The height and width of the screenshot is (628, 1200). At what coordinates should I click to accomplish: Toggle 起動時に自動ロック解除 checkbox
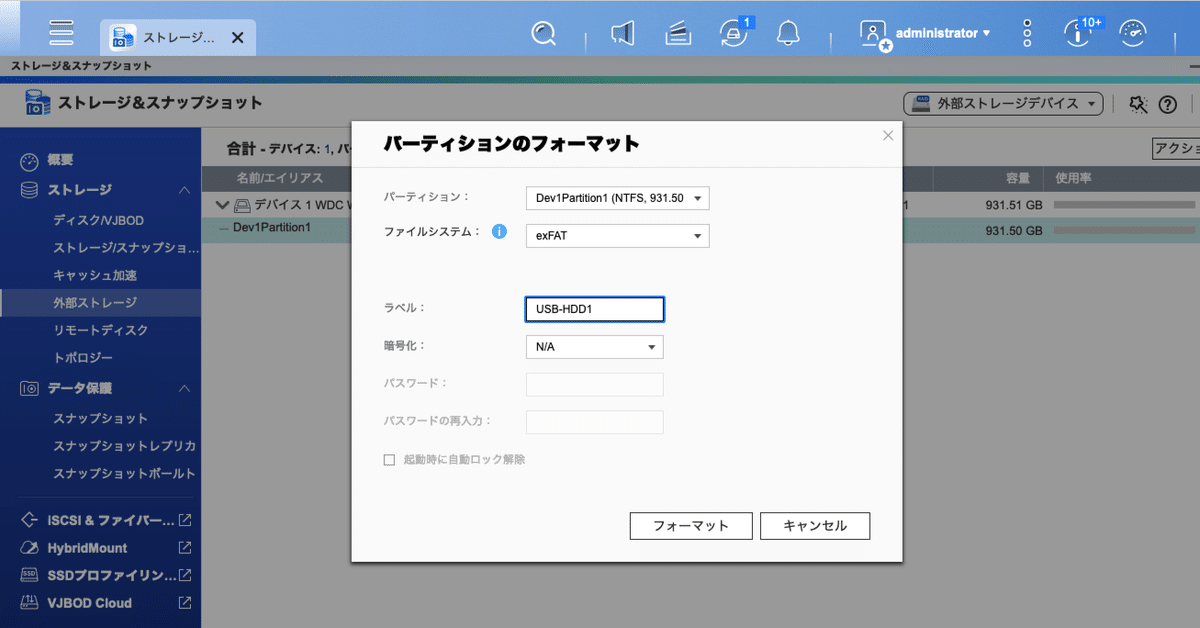pos(390,460)
